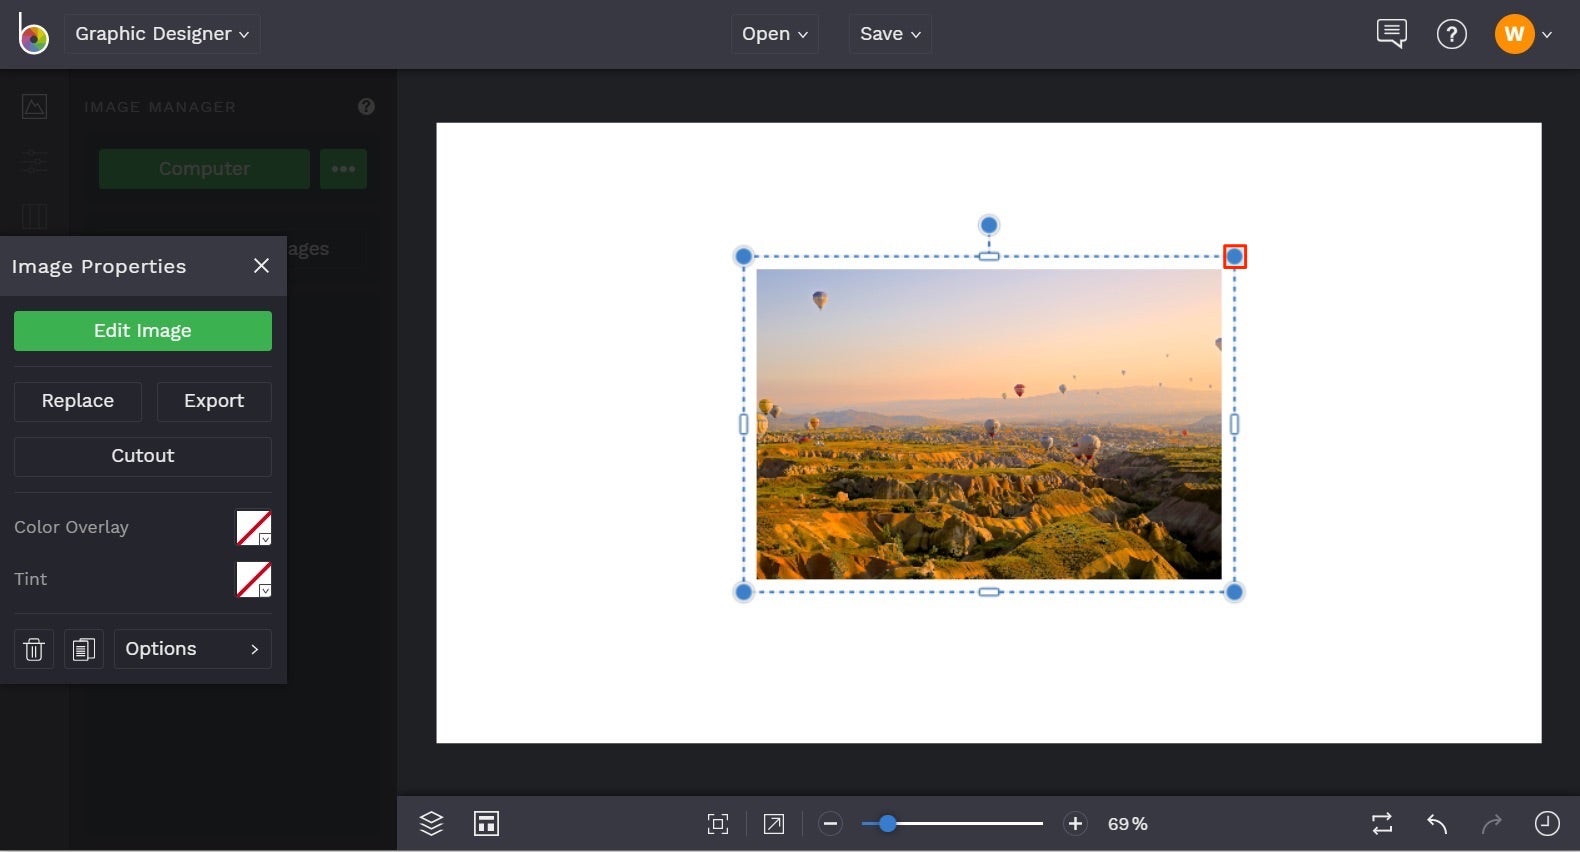Click the resize canvas icon
This screenshot has width=1580, height=852.
(x=774, y=824)
